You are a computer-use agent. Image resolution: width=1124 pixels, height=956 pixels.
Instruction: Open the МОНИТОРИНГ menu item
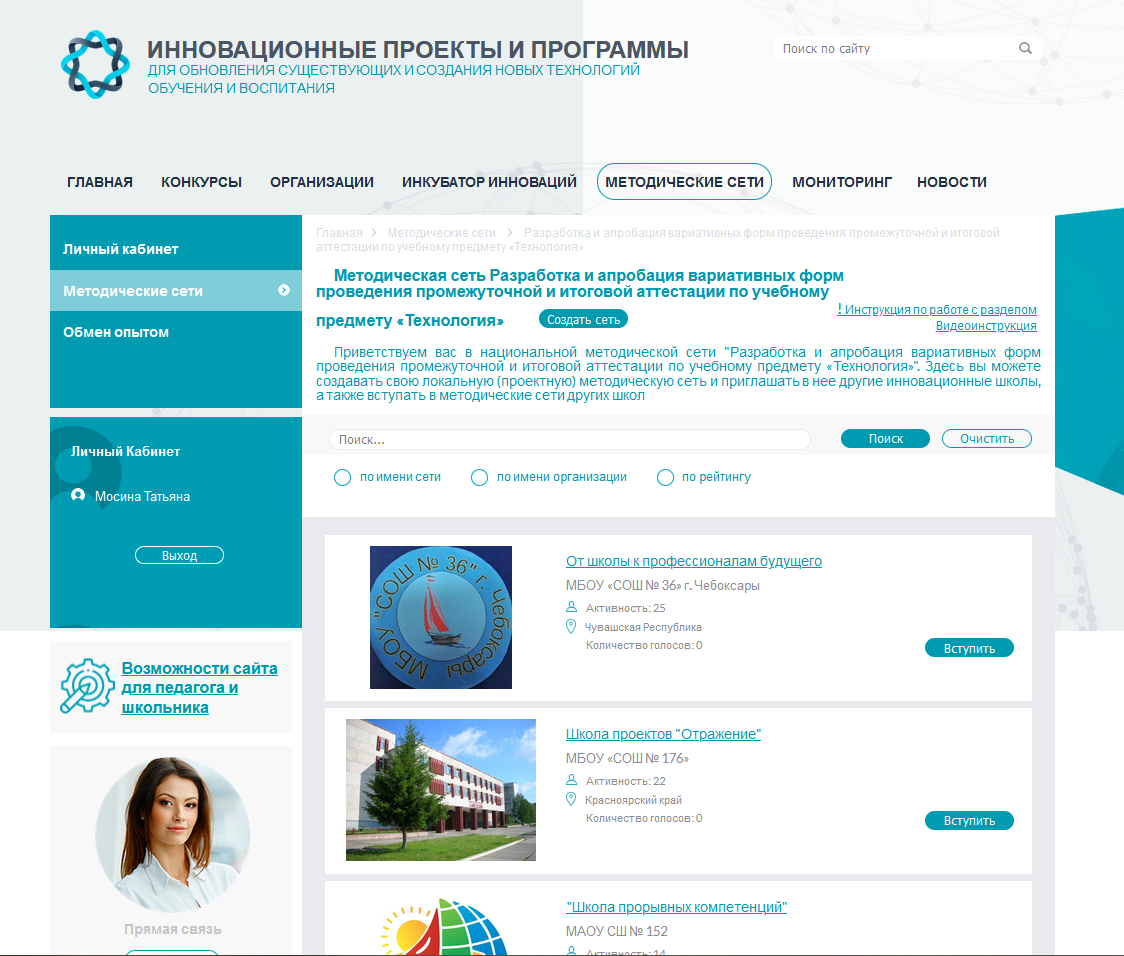[x=842, y=182]
